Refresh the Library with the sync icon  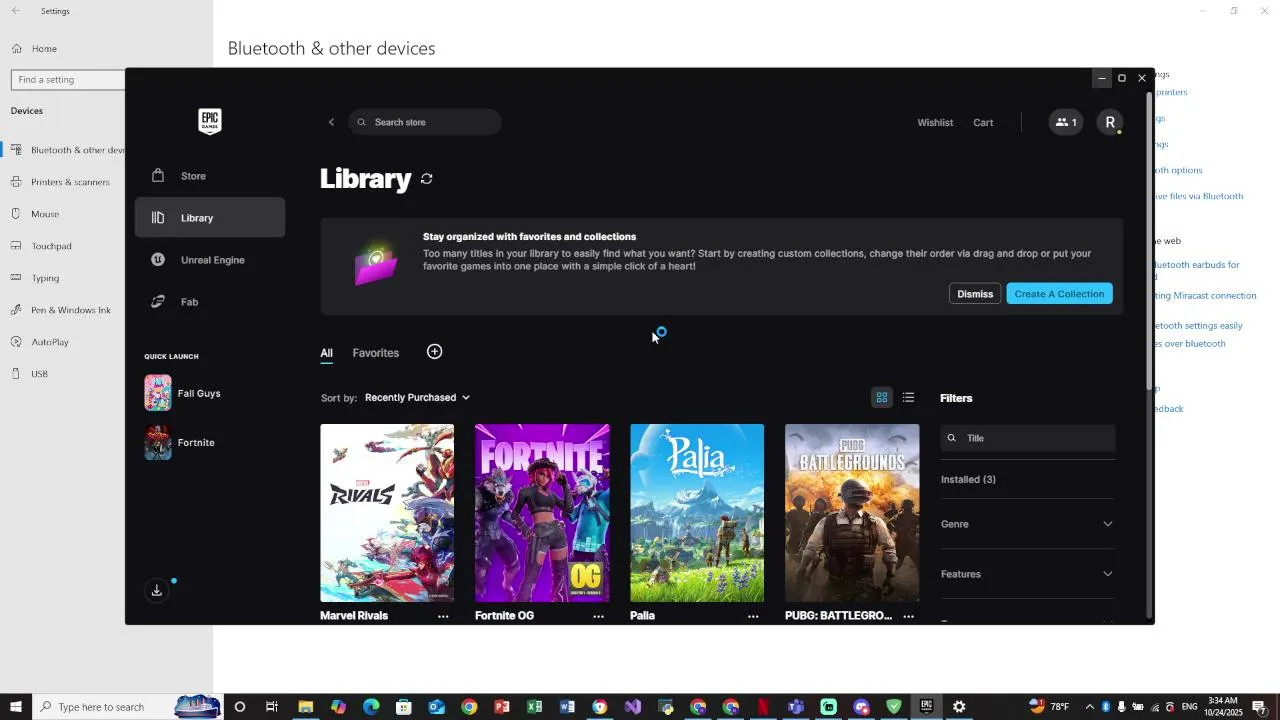[x=427, y=179]
